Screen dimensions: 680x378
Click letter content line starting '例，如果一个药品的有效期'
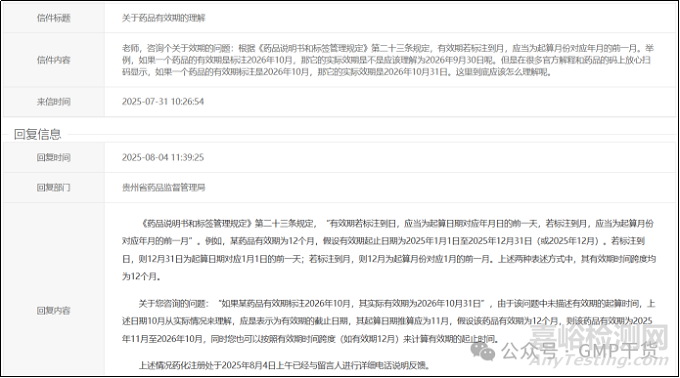coord(386,60)
